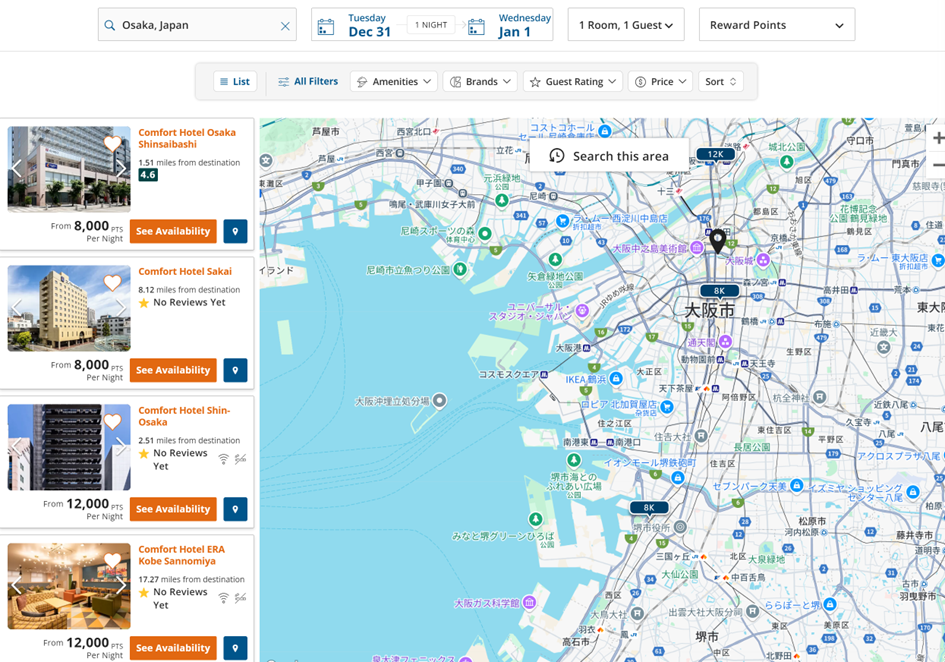
Task: Click the Universal Studios Japan map marker
Action: 582,310
